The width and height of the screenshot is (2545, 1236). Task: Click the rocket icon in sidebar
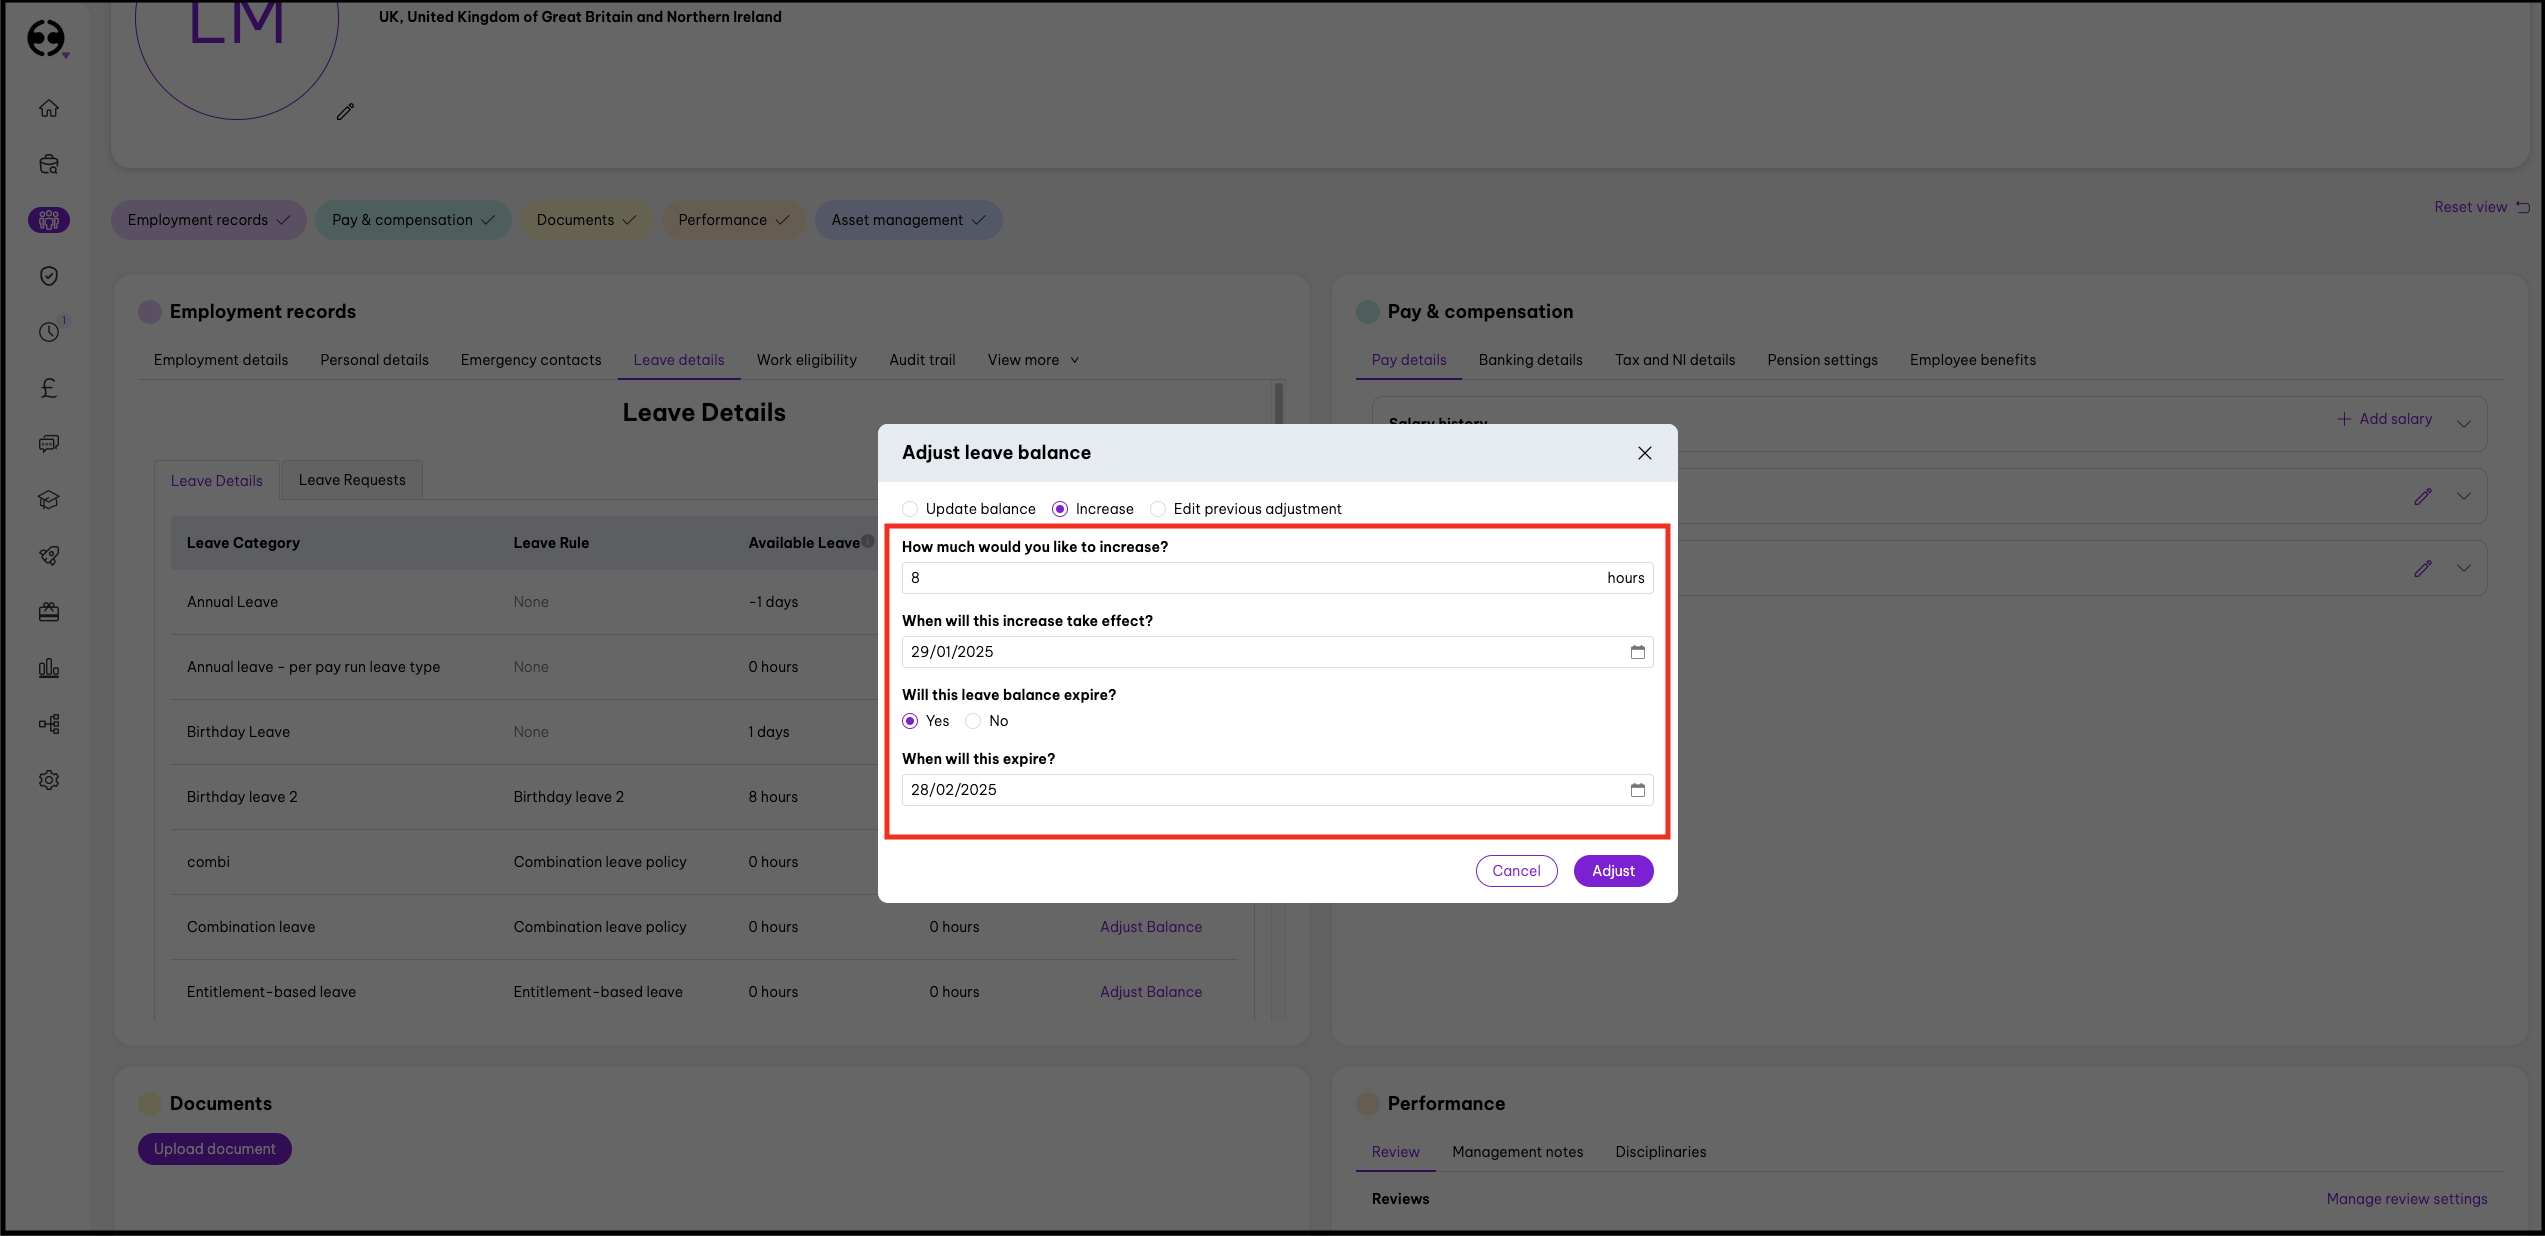[48, 556]
